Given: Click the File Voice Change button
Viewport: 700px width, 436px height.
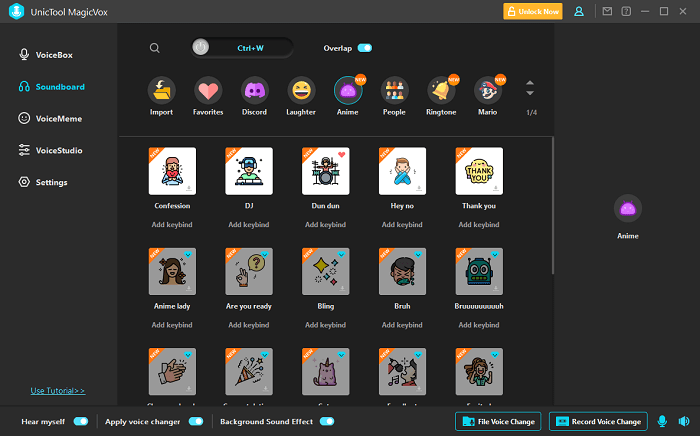Looking at the screenshot, I should click(498, 421).
